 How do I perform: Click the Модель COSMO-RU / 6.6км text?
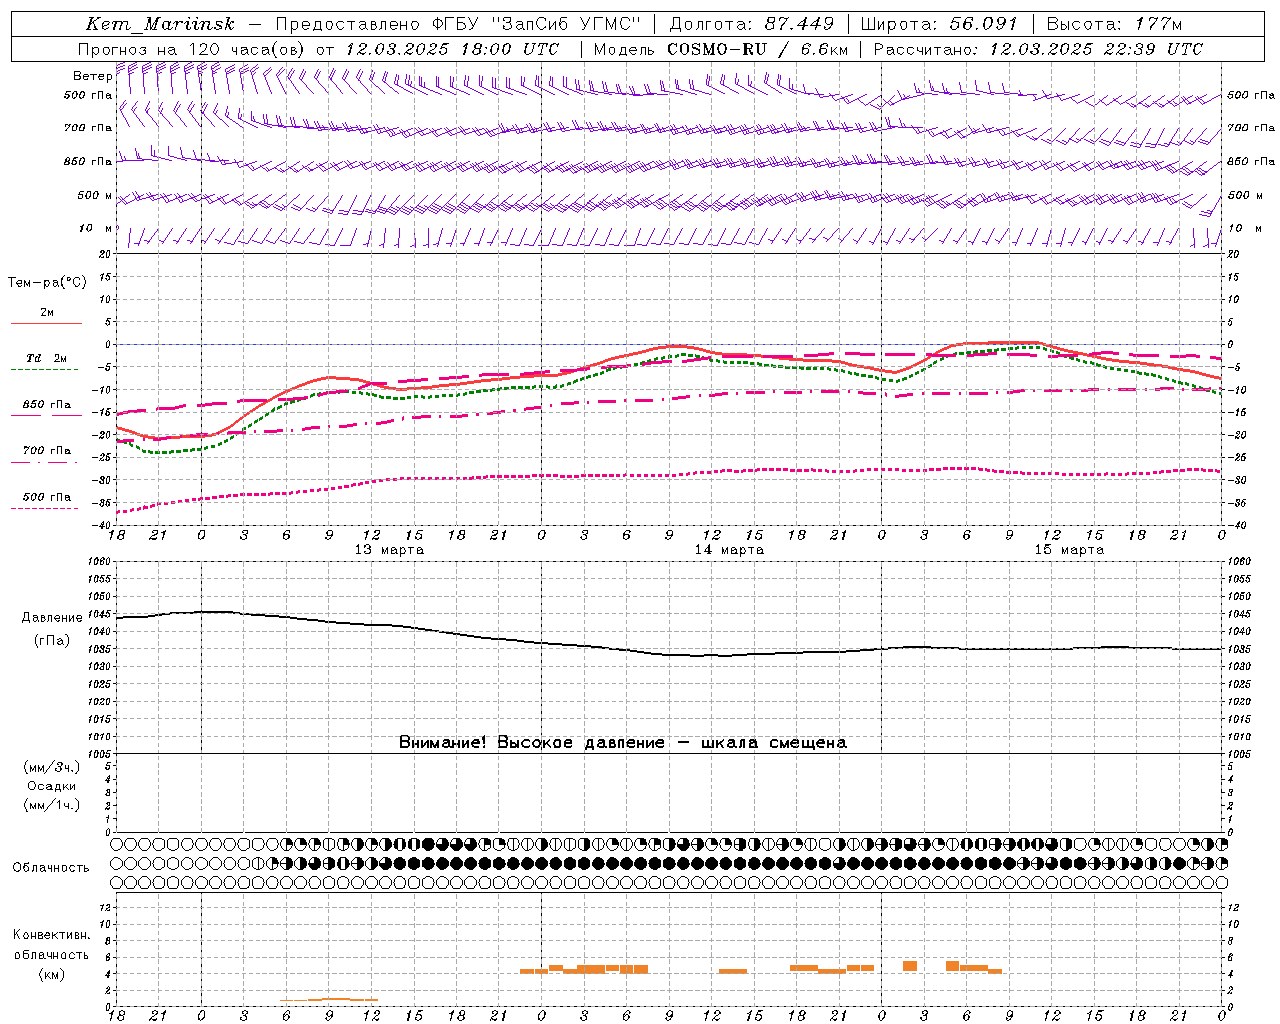(x=721, y=49)
